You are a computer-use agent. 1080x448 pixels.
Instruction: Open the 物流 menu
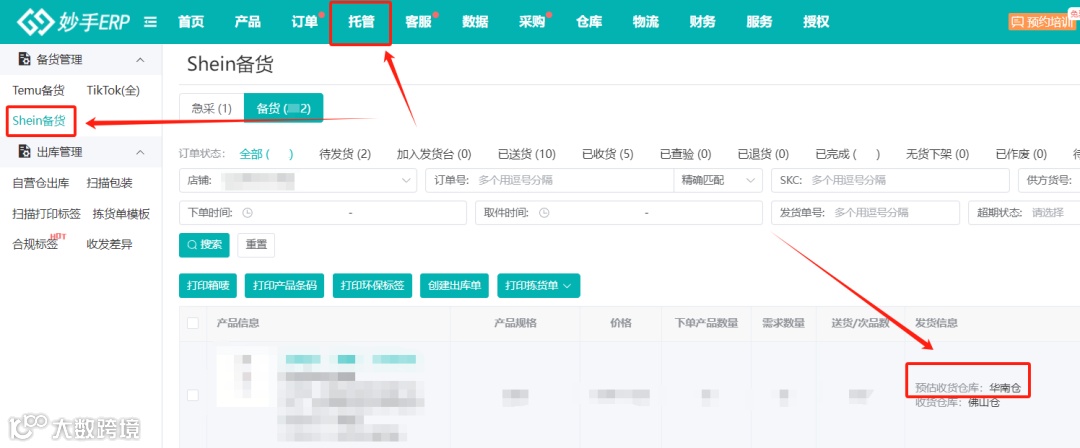645,22
